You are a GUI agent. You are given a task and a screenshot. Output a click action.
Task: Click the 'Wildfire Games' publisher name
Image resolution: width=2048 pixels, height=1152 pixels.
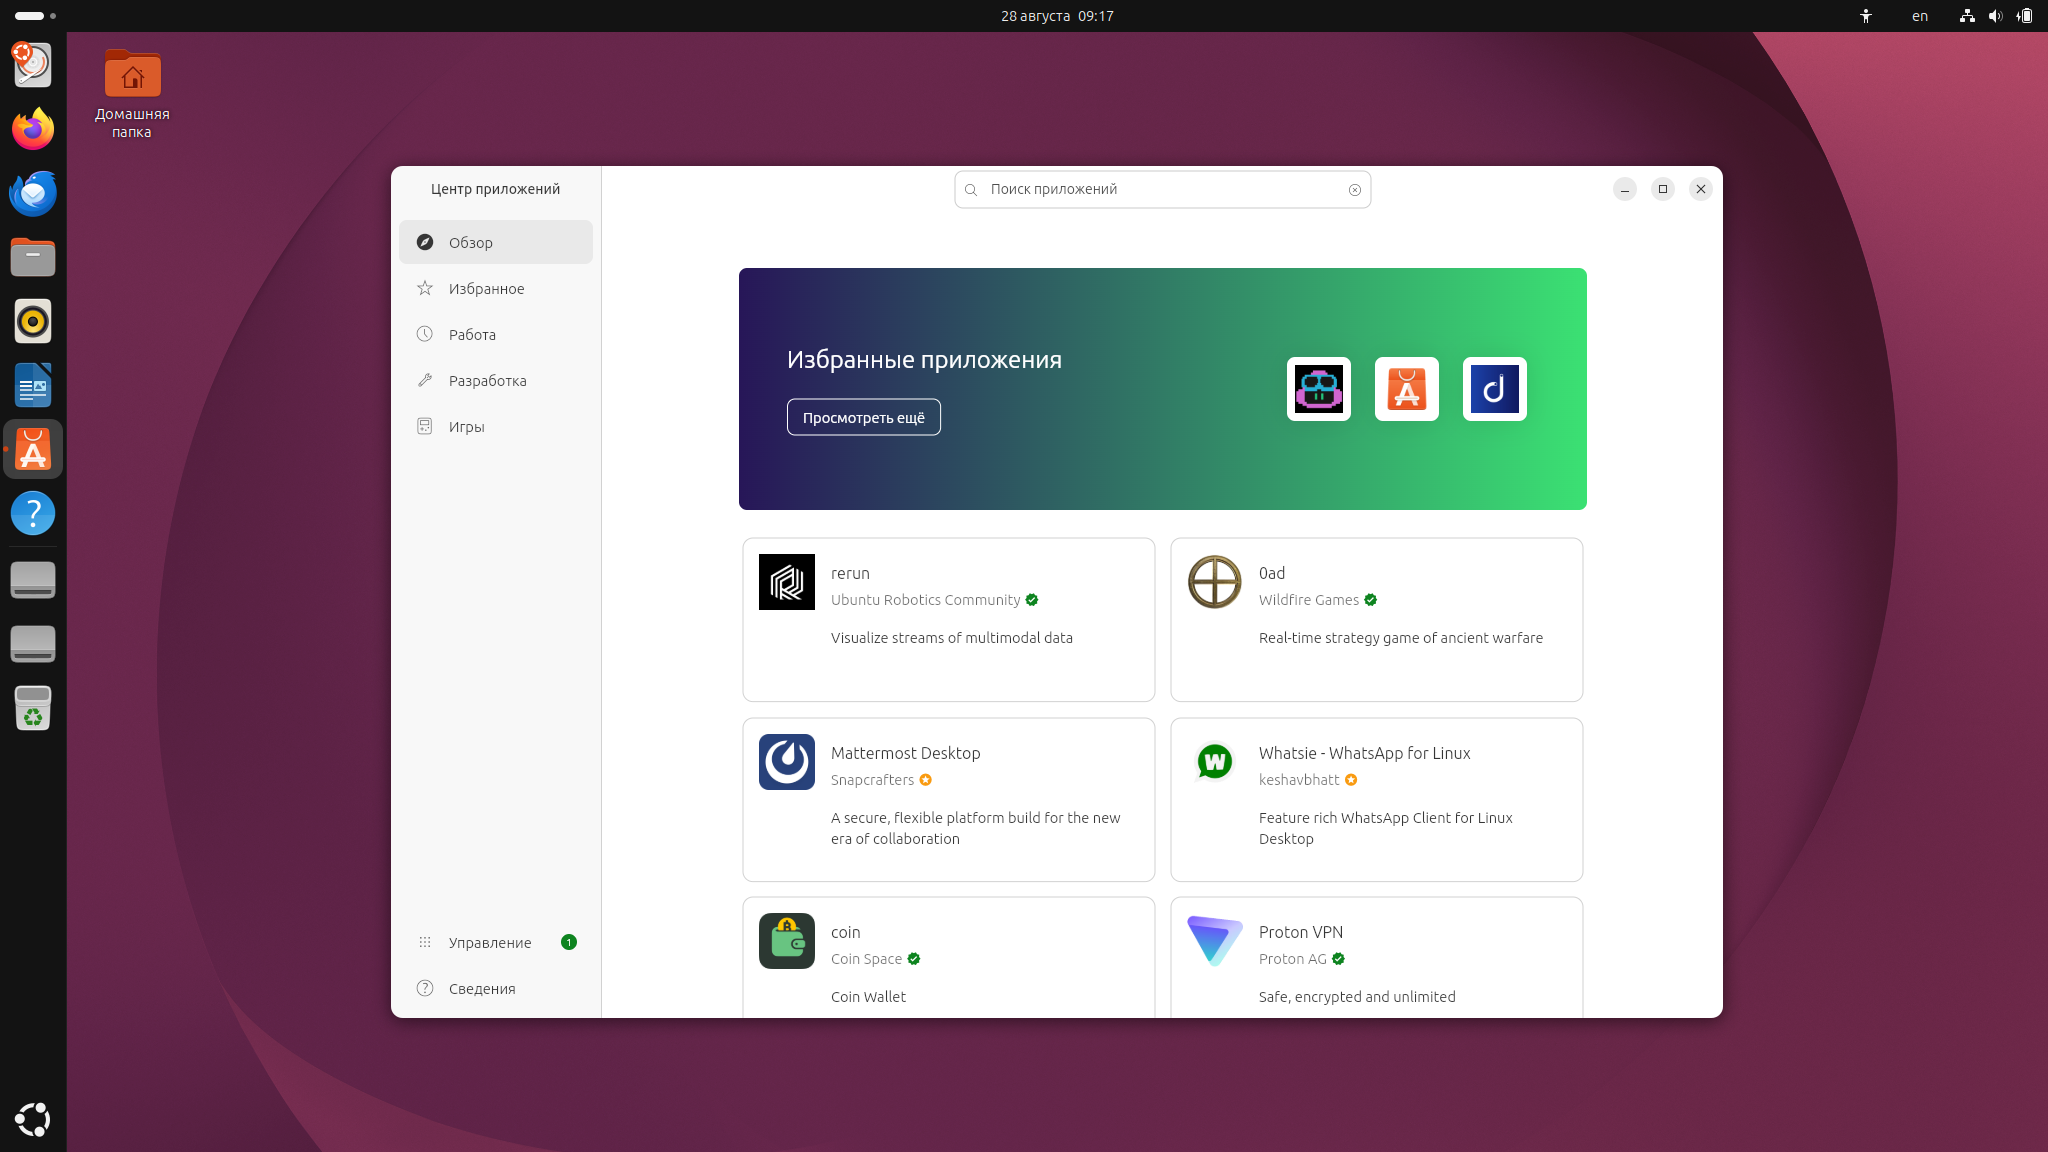coord(1309,600)
